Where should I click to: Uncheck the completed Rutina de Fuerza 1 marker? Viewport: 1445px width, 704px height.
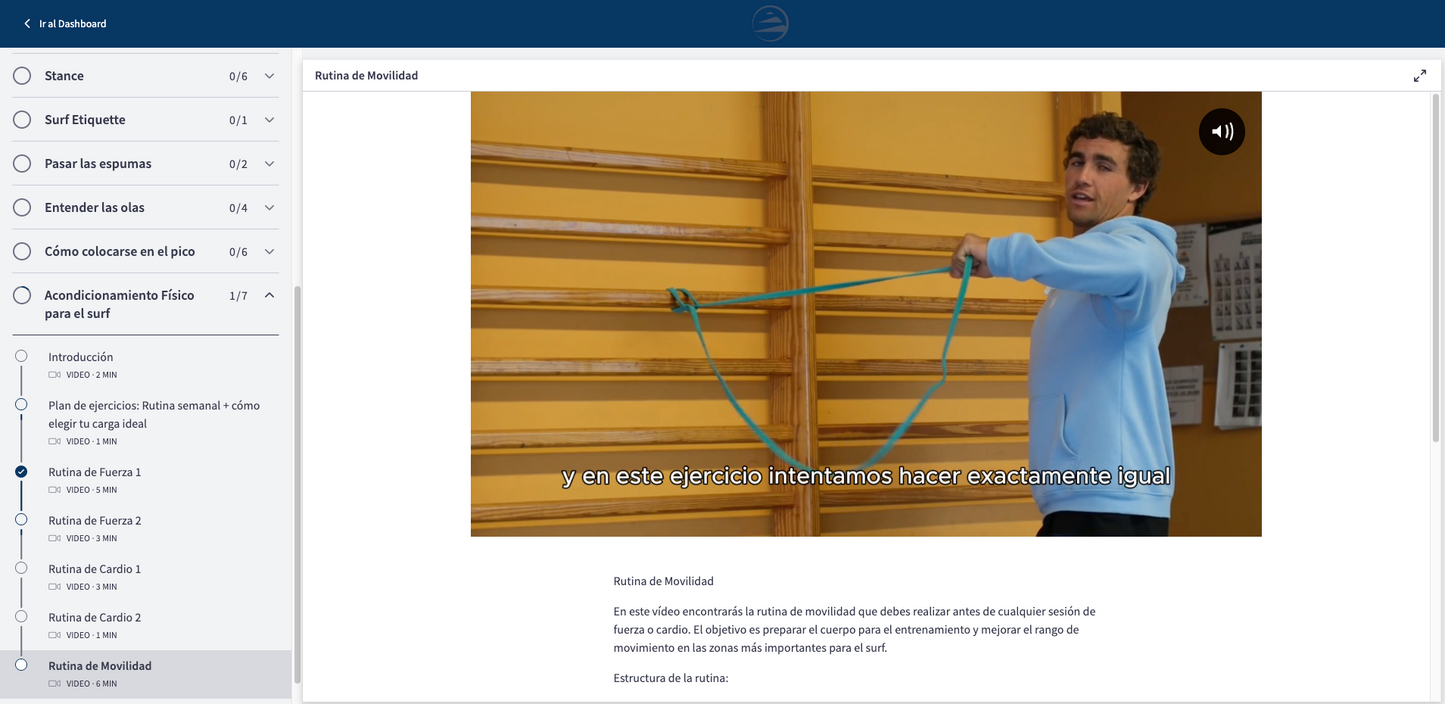pyautogui.click(x=21, y=471)
